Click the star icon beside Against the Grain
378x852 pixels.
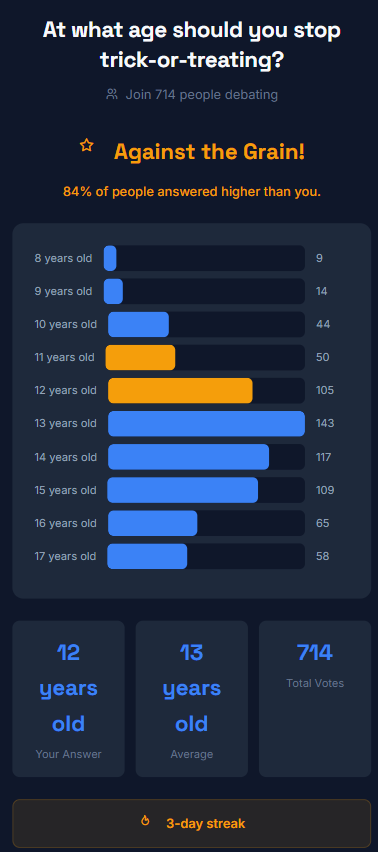[86, 145]
